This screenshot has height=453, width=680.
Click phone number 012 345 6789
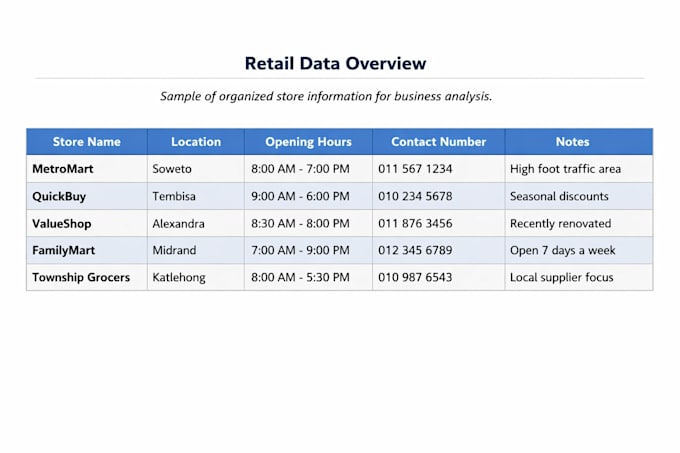point(415,251)
